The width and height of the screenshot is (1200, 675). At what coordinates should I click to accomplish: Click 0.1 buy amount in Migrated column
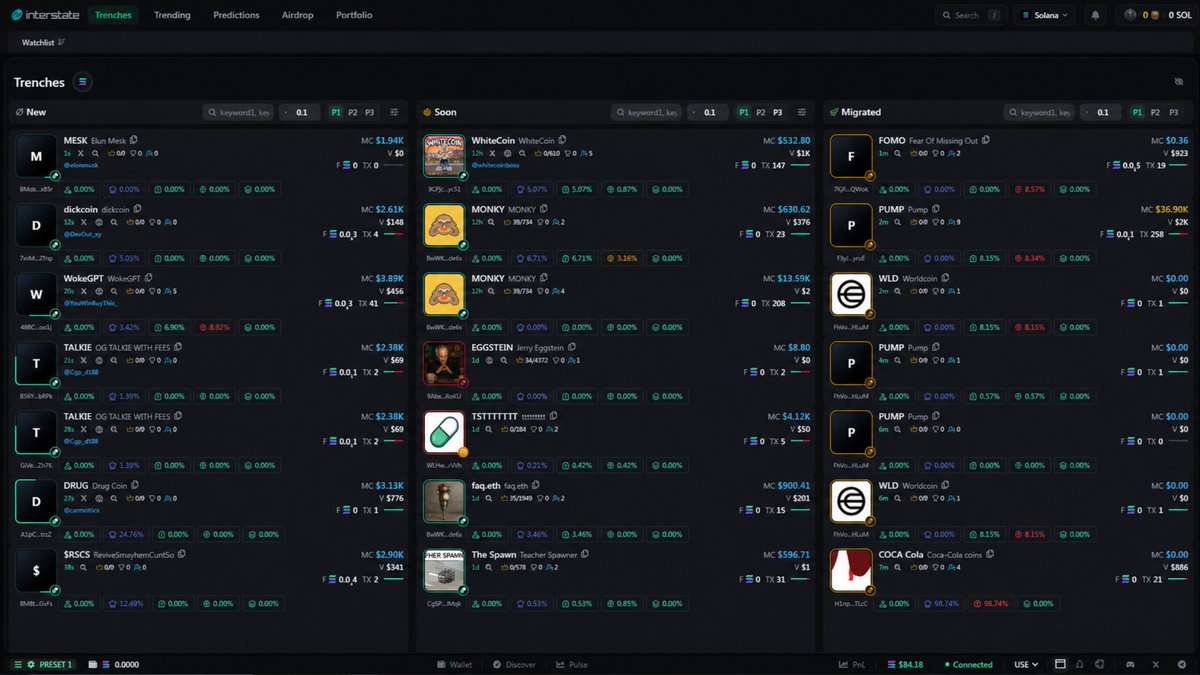coord(1102,112)
